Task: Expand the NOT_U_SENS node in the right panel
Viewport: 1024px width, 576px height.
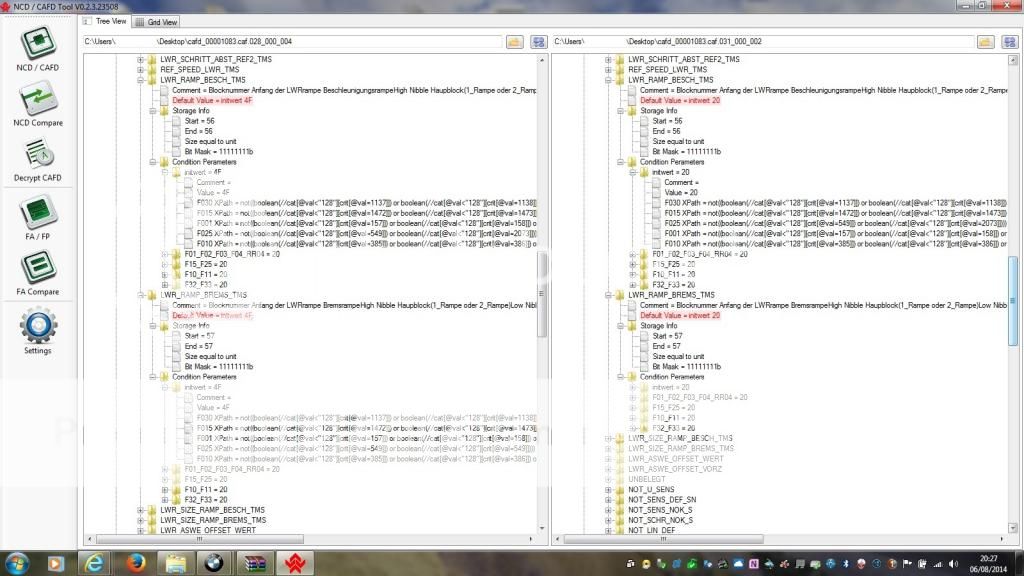Action: coord(608,489)
